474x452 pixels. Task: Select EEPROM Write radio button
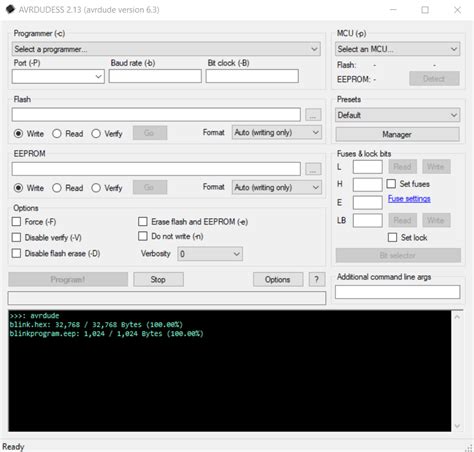[x=18, y=188]
